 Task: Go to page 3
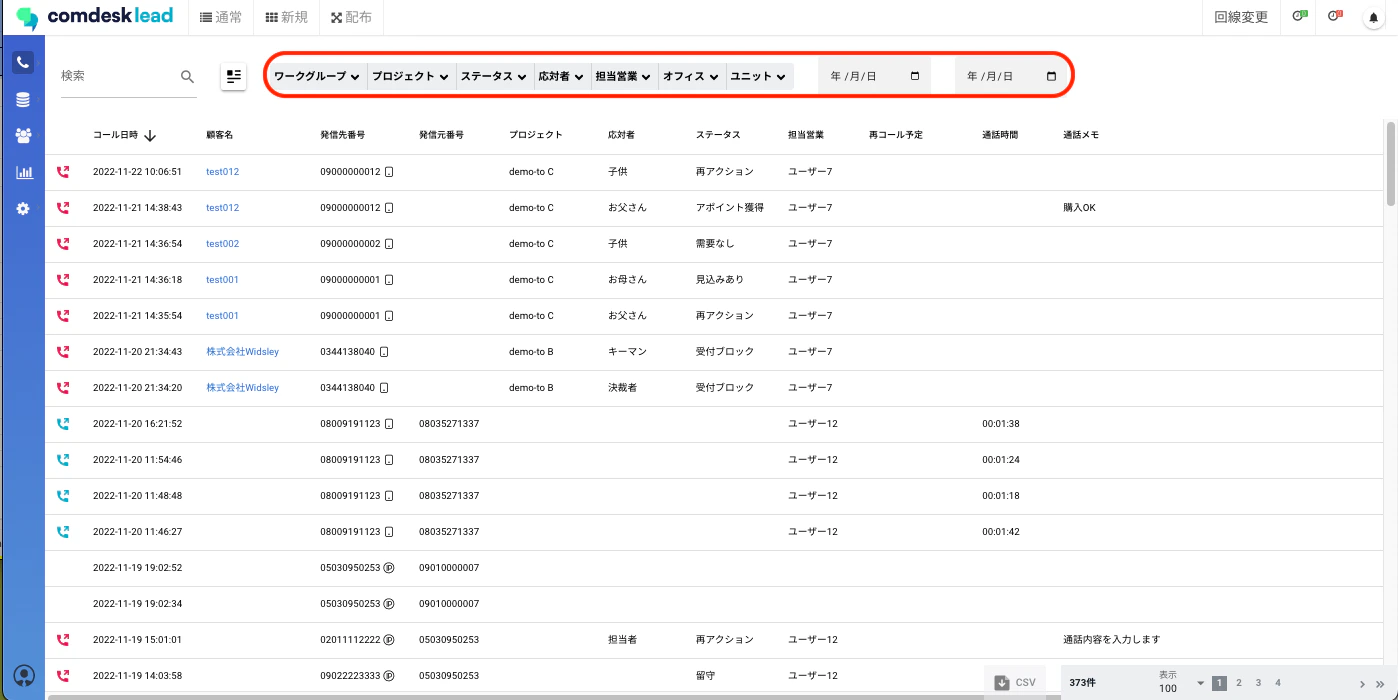click(x=1258, y=683)
